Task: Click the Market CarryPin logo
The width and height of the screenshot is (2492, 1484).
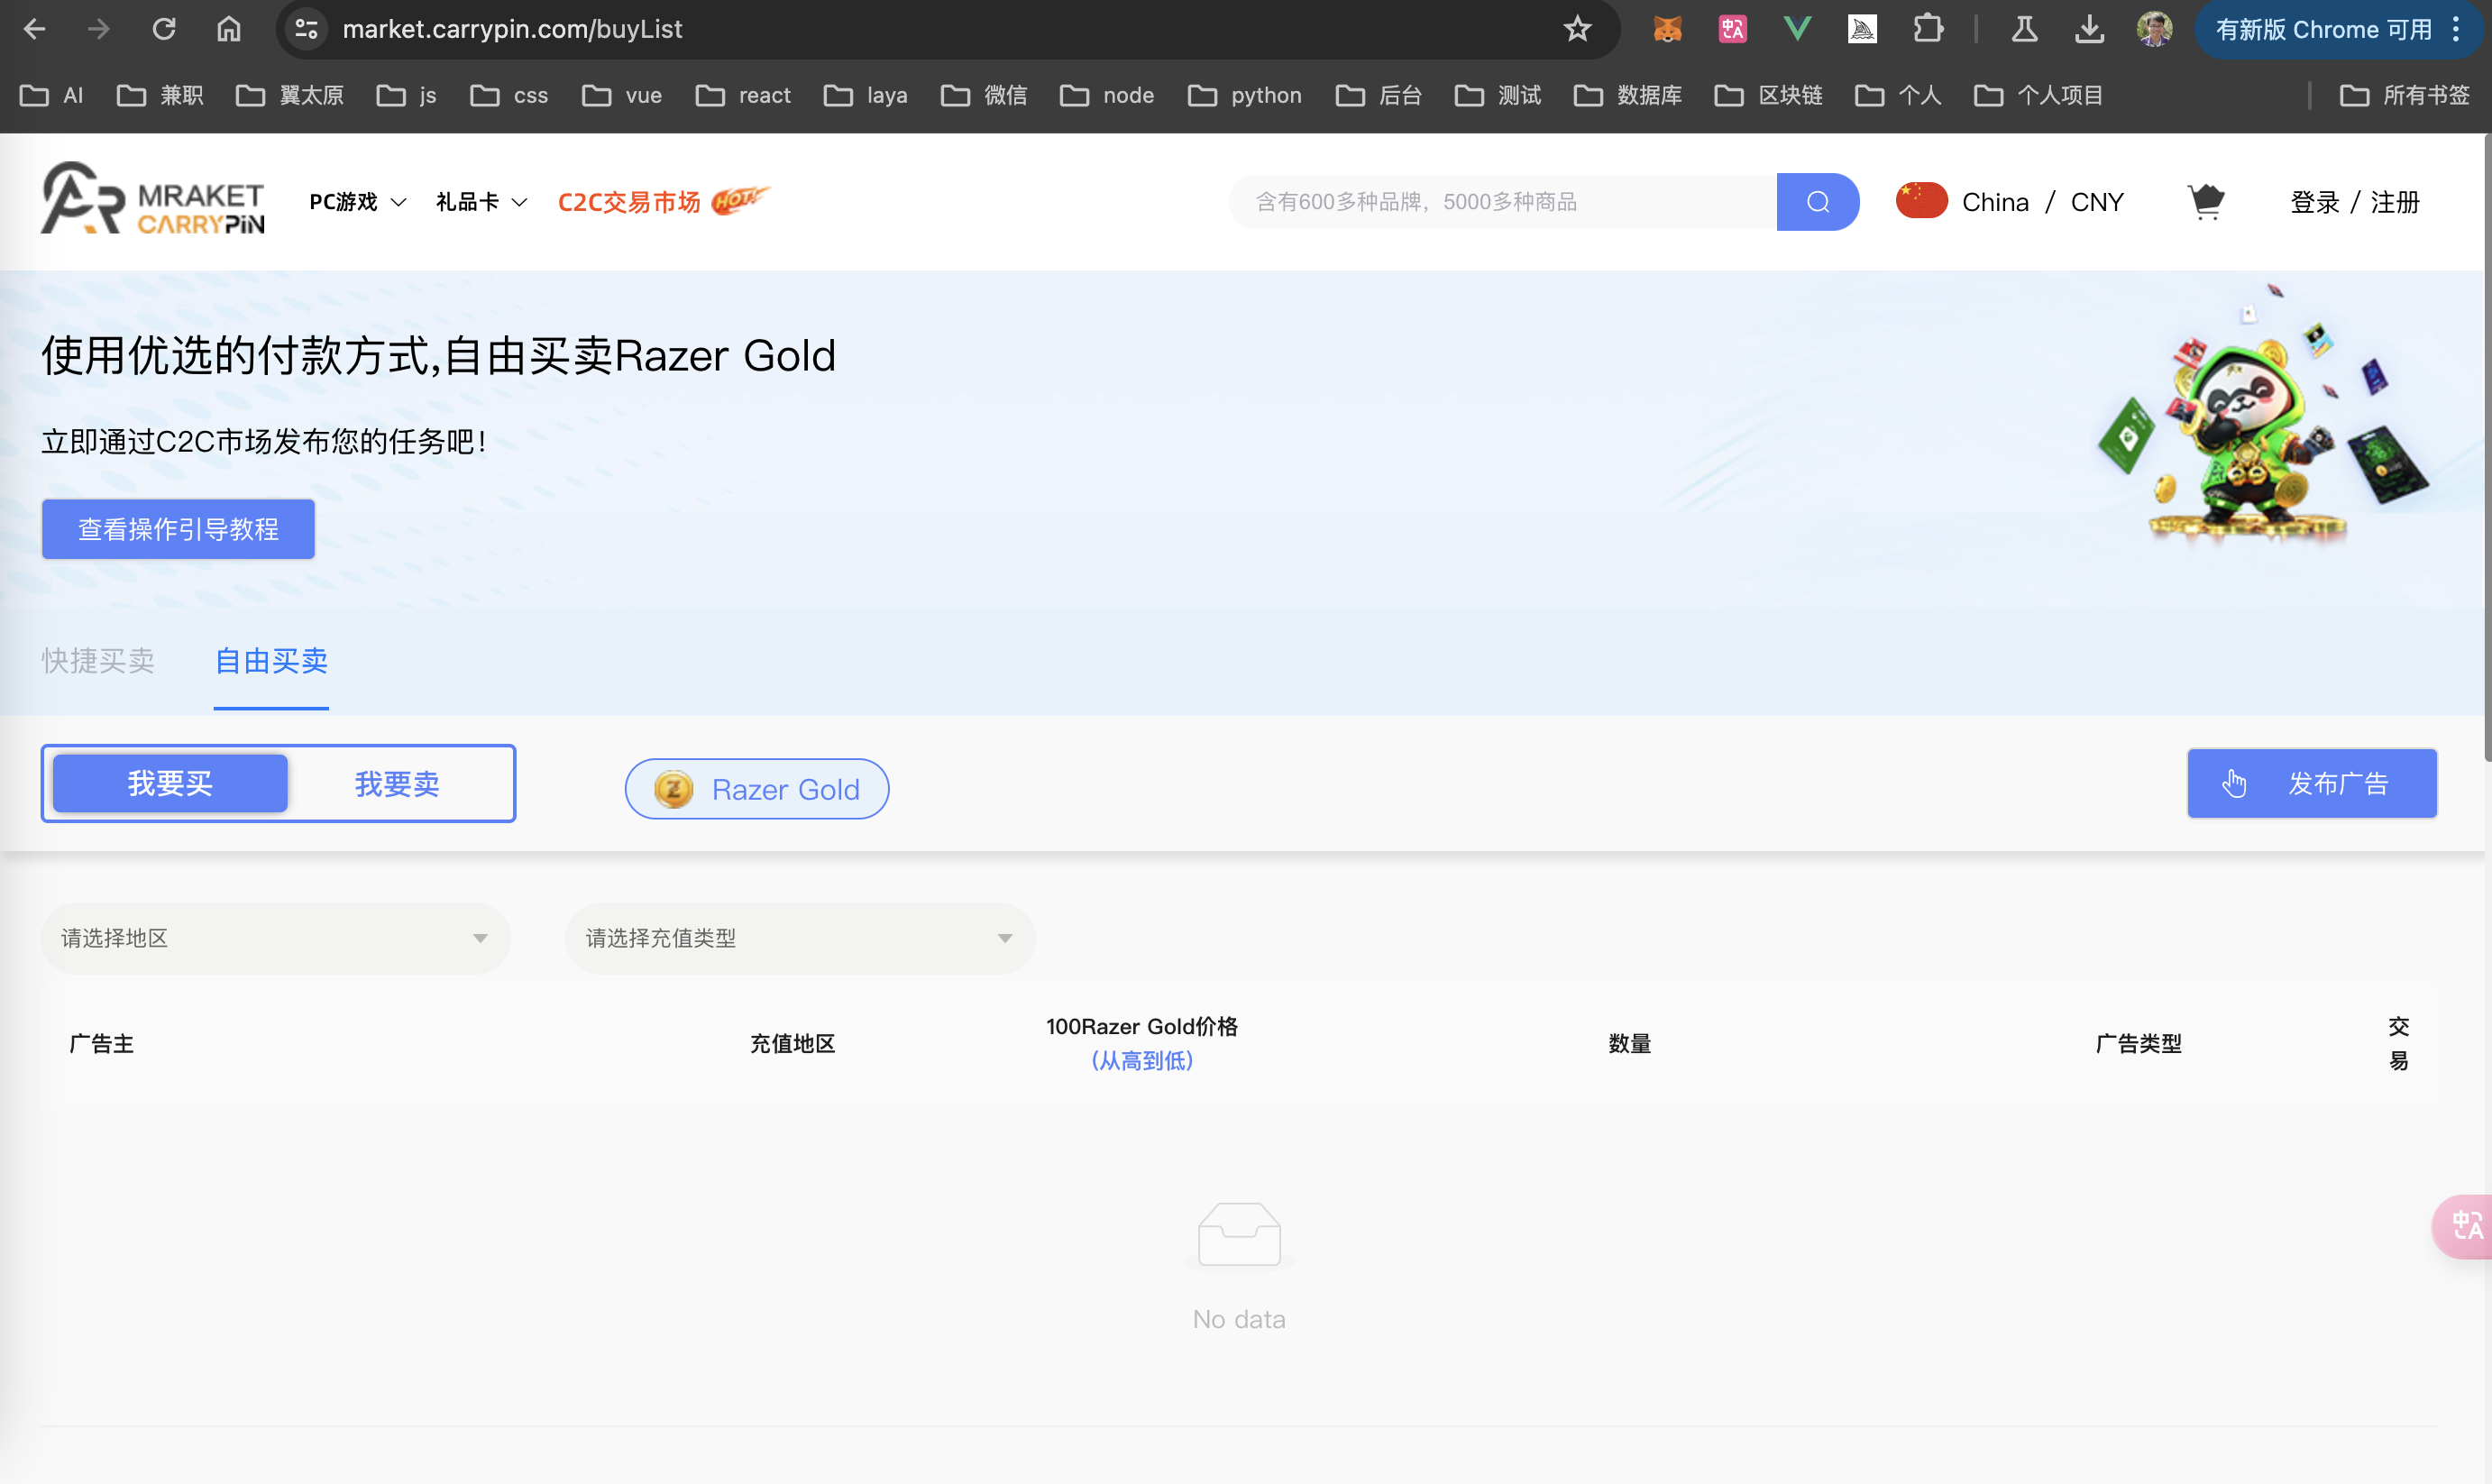Action: (x=152, y=199)
